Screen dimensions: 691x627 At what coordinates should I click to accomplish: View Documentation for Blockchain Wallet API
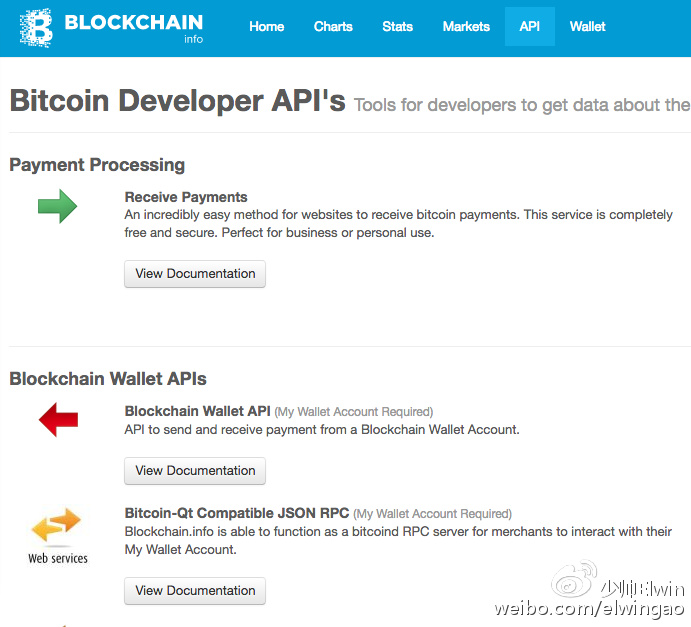coord(195,471)
